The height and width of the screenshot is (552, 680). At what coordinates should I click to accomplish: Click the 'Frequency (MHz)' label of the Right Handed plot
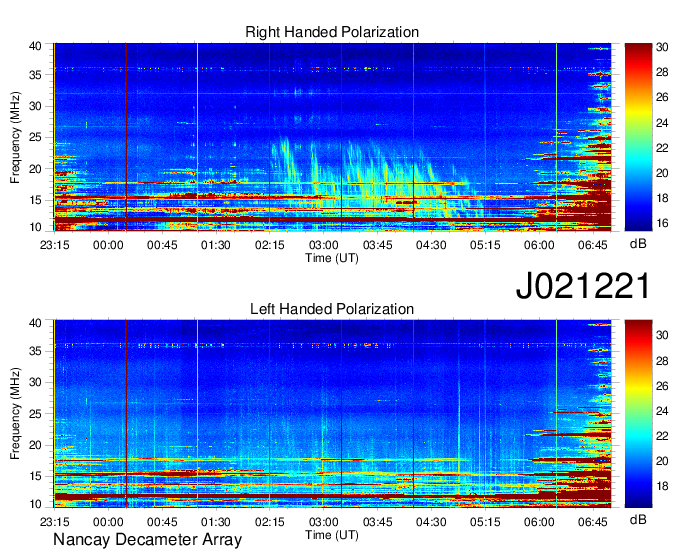[x=15, y=137]
